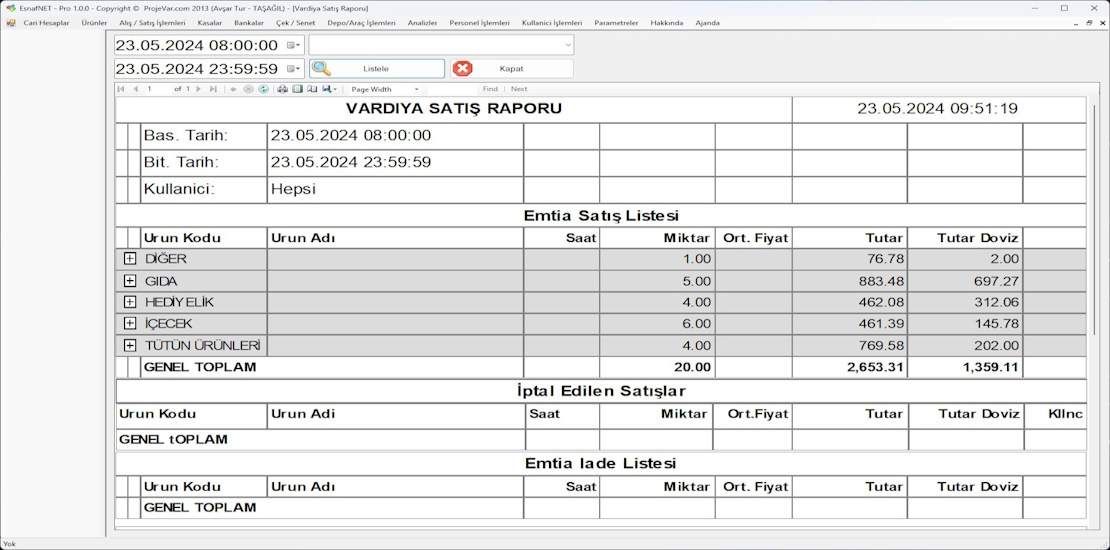Jump to last report page
Viewport: 1110px width, 550px height.
click(213, 89)
